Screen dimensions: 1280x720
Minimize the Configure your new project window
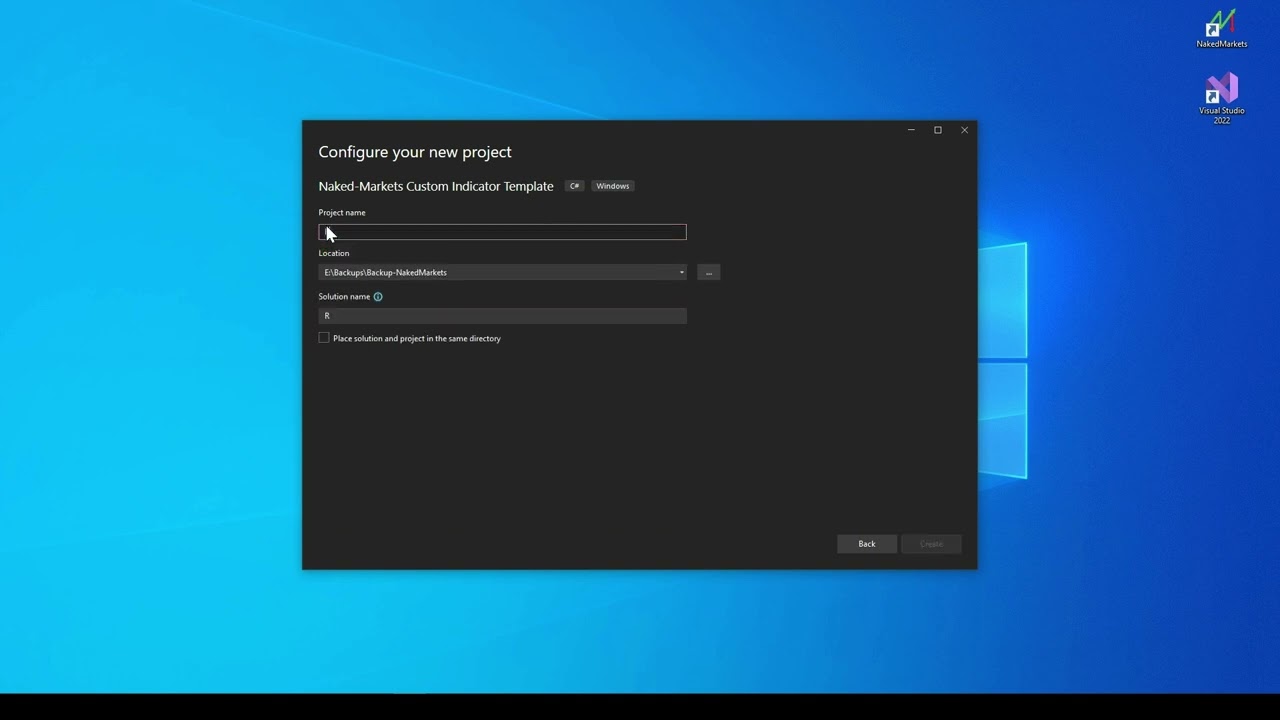click(x=911, y=130)
